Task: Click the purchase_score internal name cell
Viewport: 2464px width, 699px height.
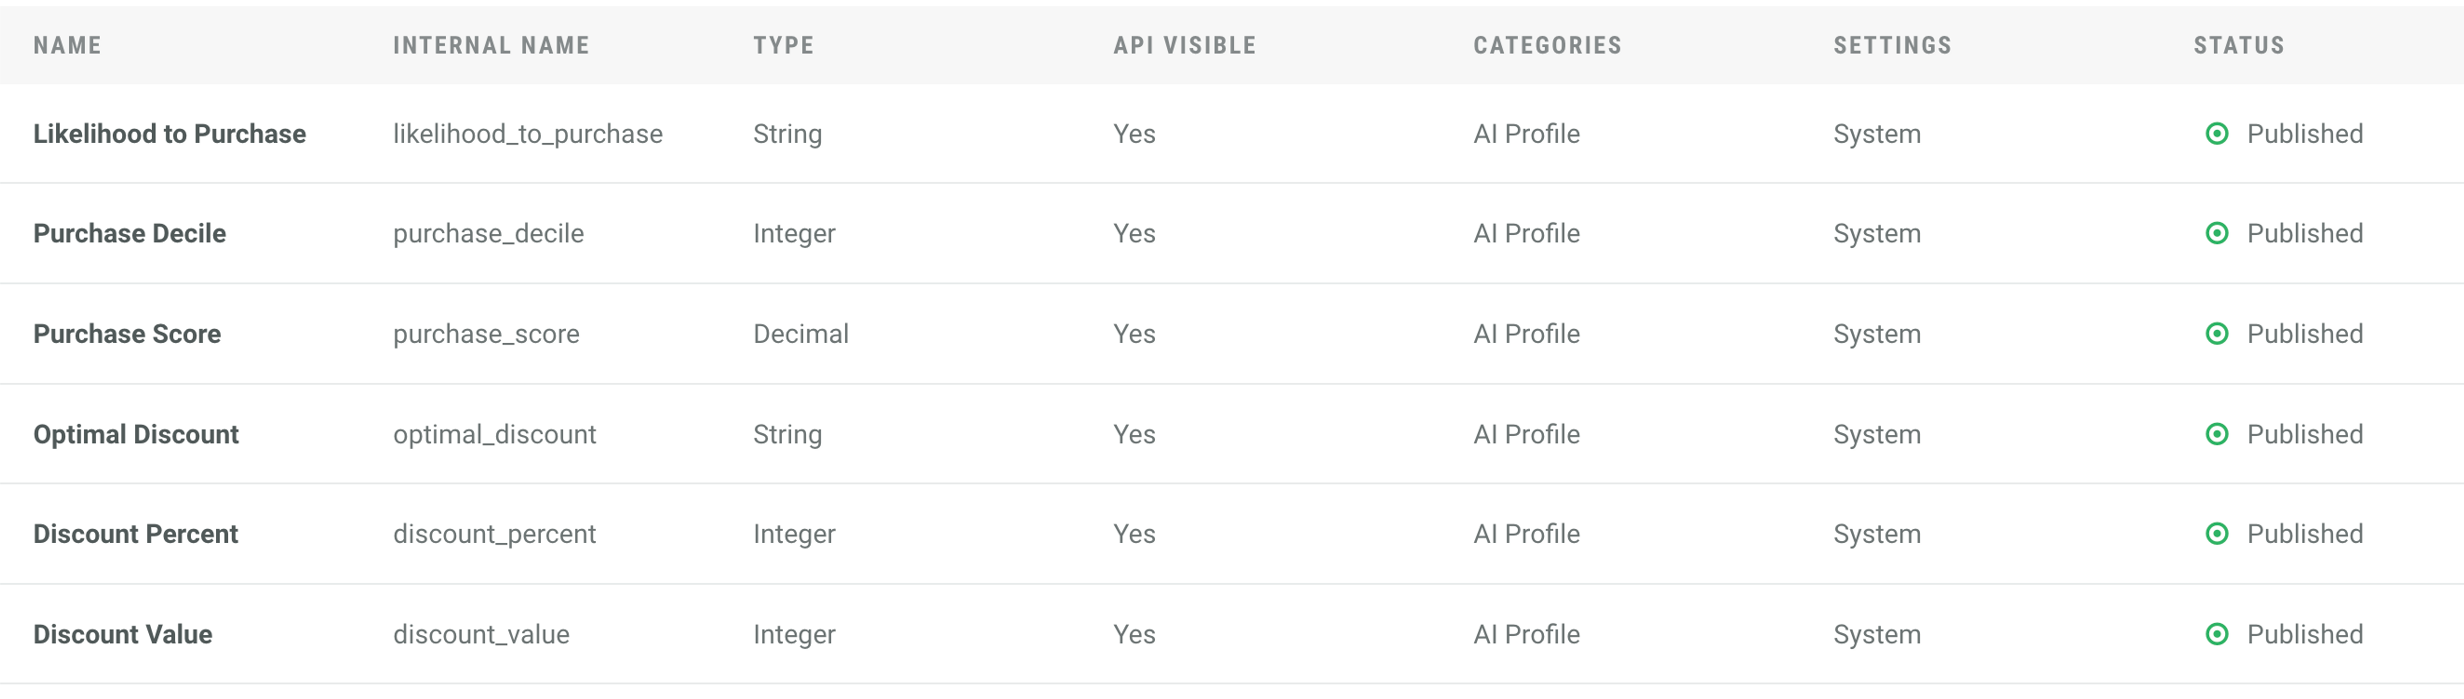Action: point(486,334)
